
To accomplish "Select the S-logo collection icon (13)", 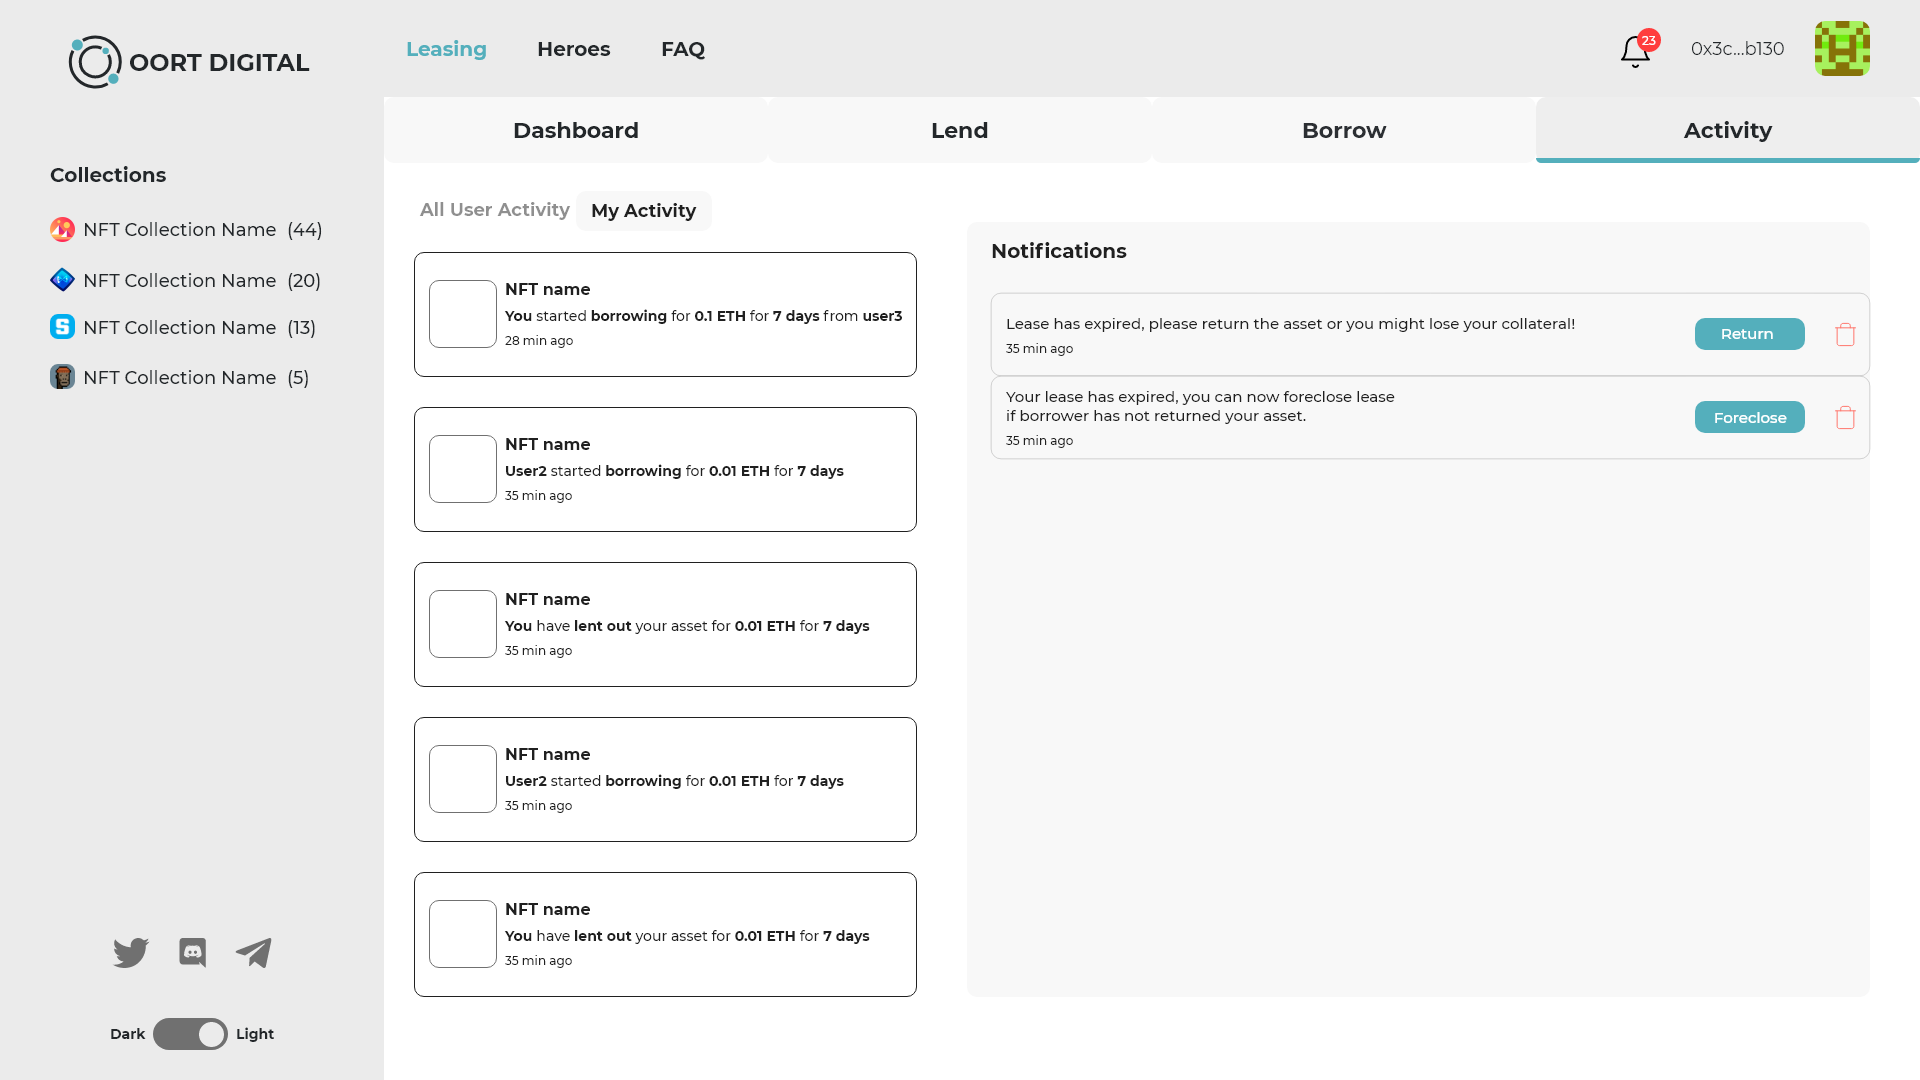I will tap(62, 326).
